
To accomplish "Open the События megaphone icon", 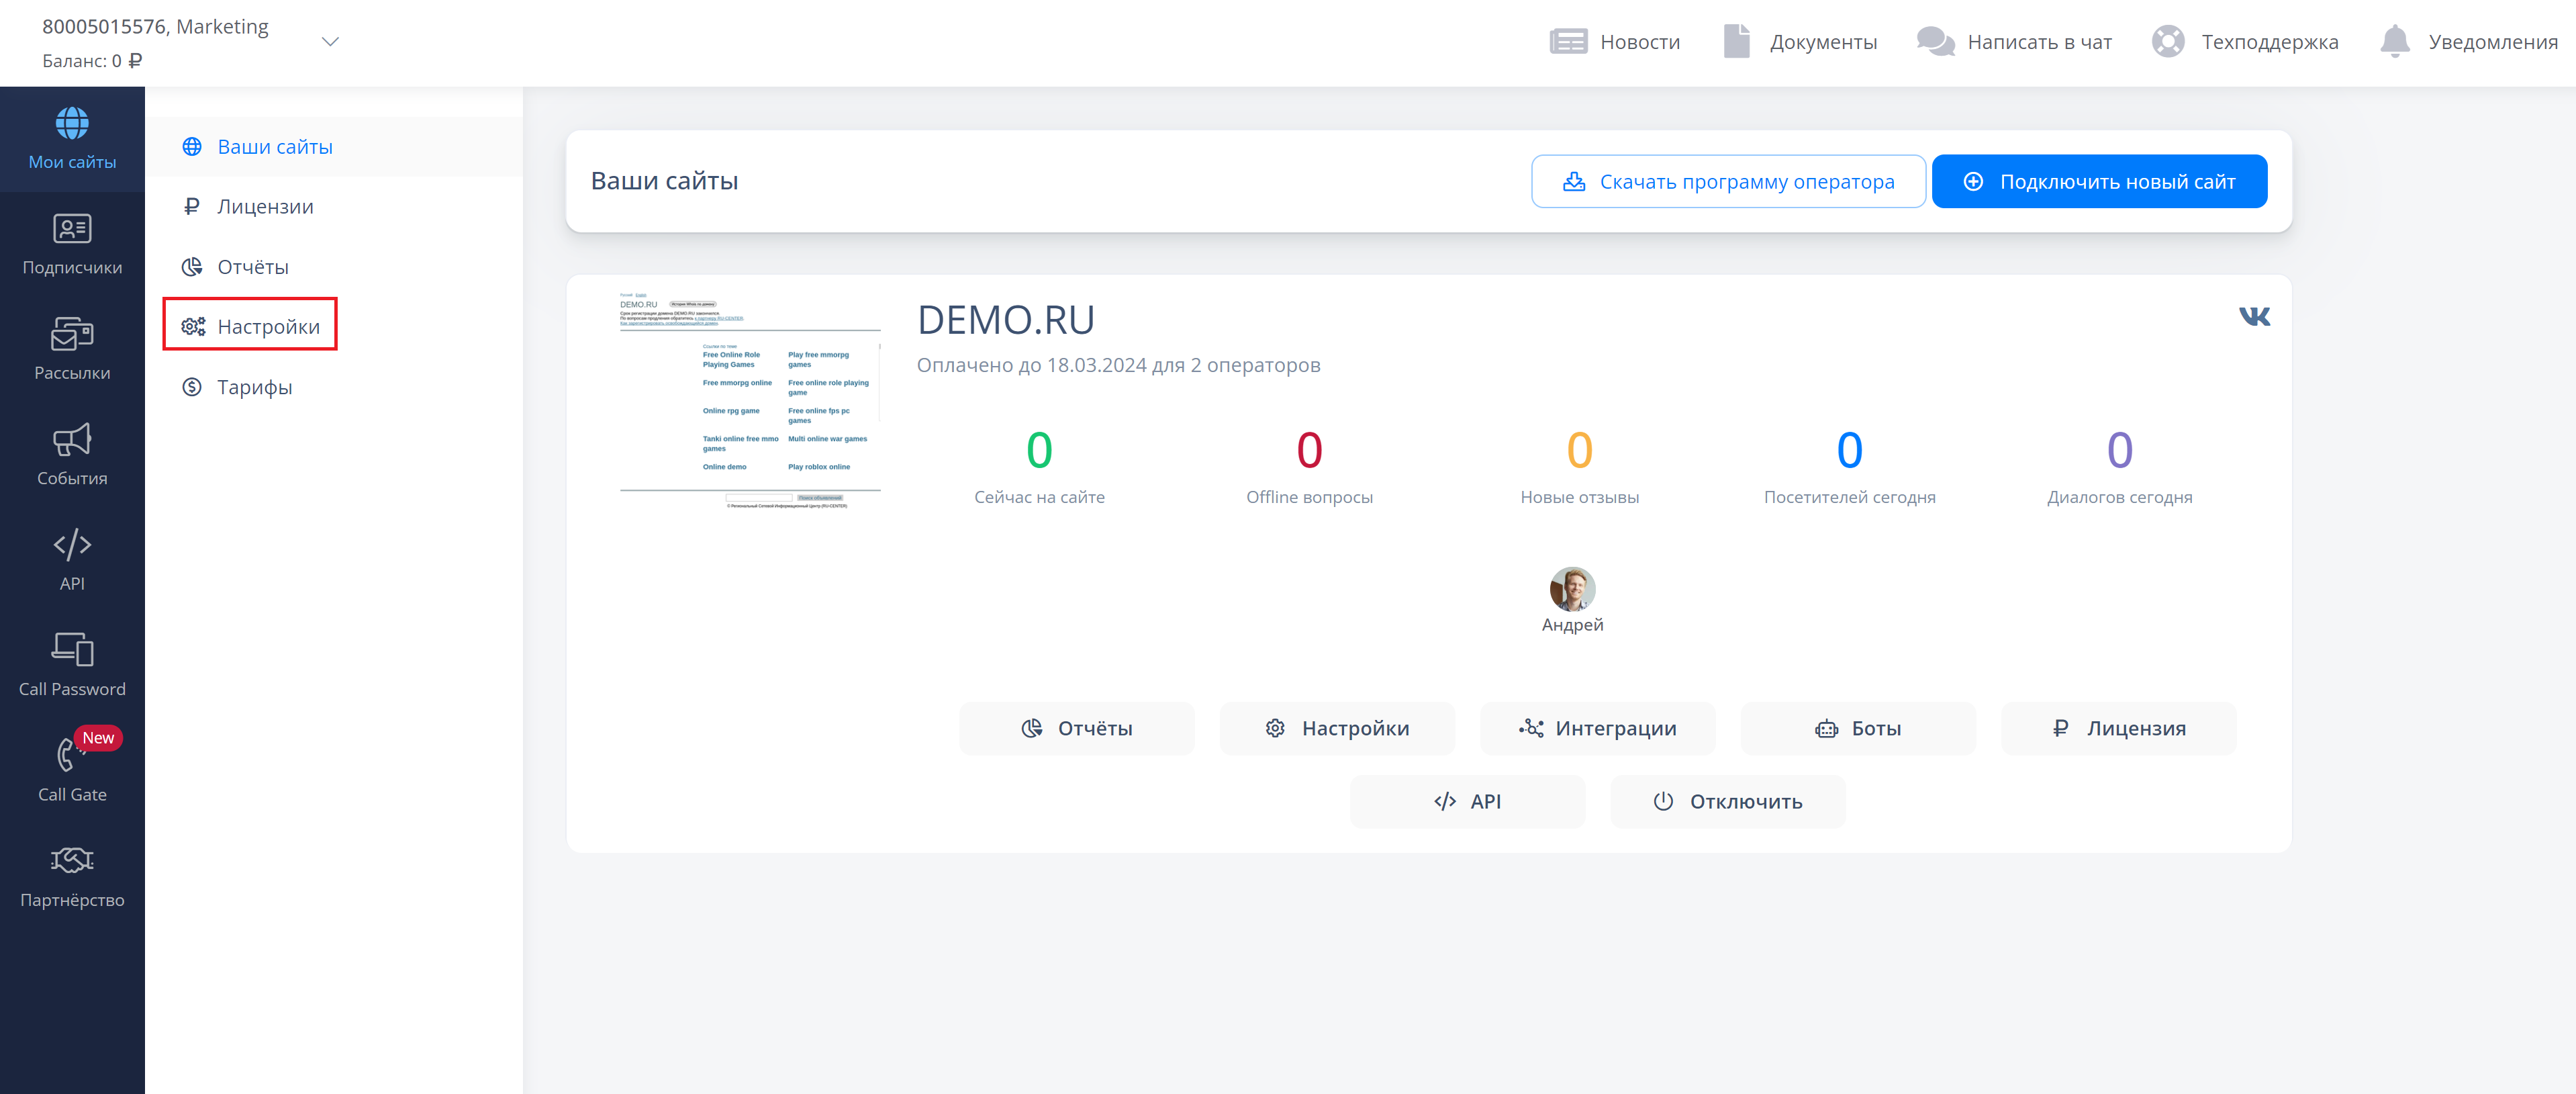I will pyautogui.click(x=72, y=440).
